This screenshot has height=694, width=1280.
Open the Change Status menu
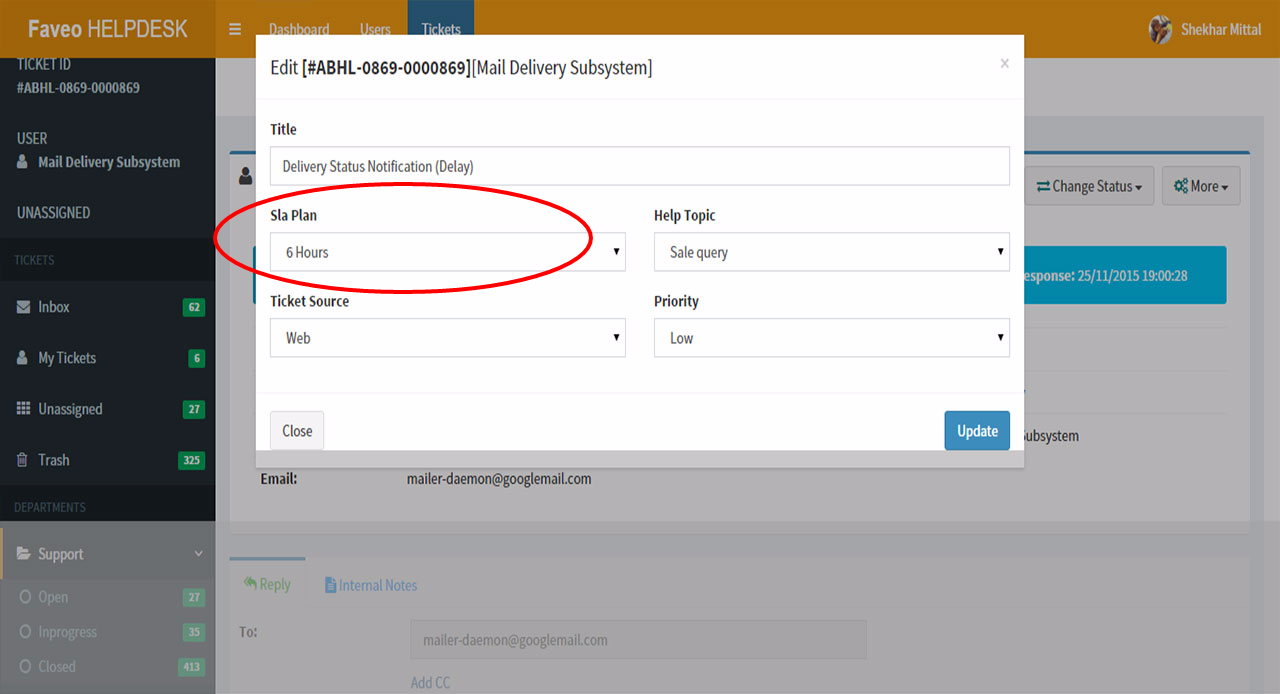coord(1090,186)
